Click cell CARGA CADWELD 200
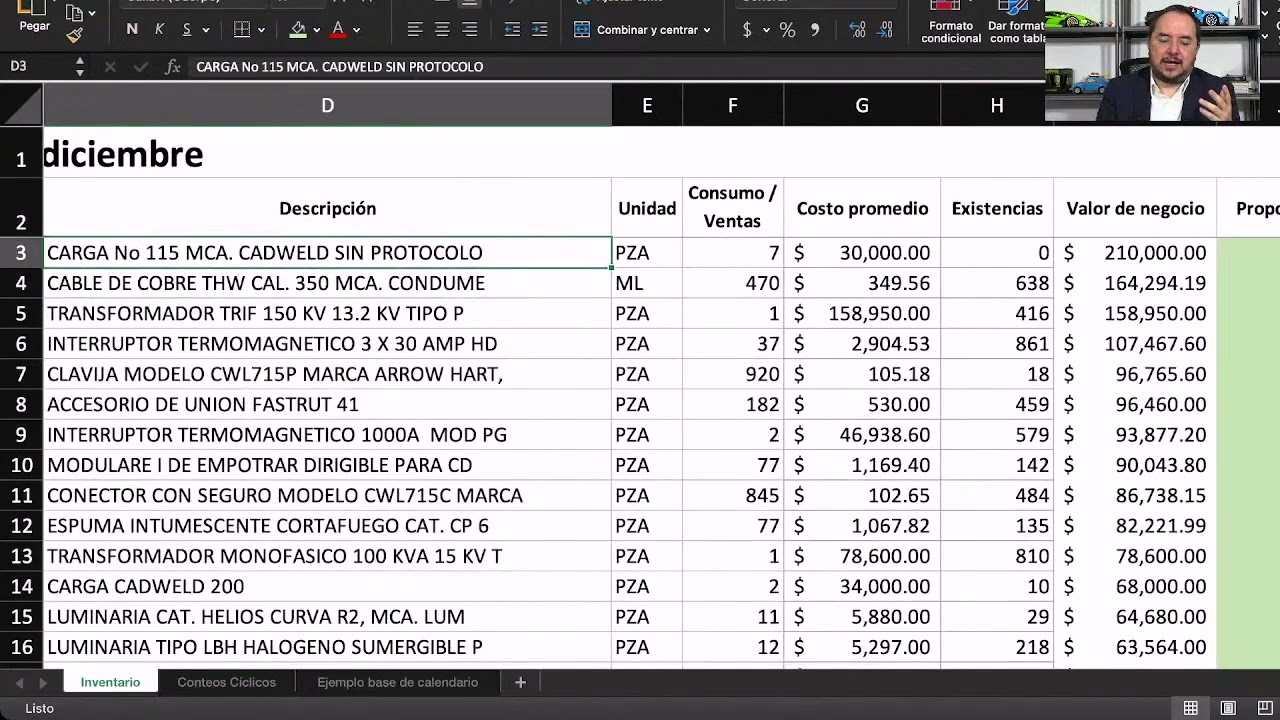Screen dimensions: 1280x720 [x=327, y=586]
